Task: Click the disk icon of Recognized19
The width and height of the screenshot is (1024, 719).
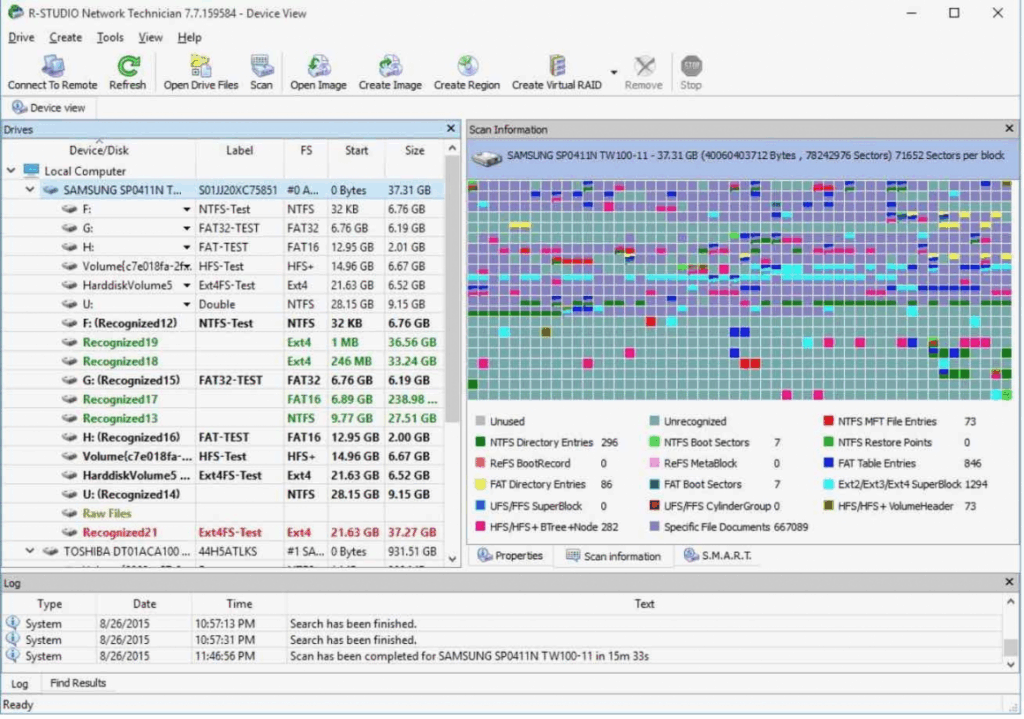Action: [x=69, y=342]
